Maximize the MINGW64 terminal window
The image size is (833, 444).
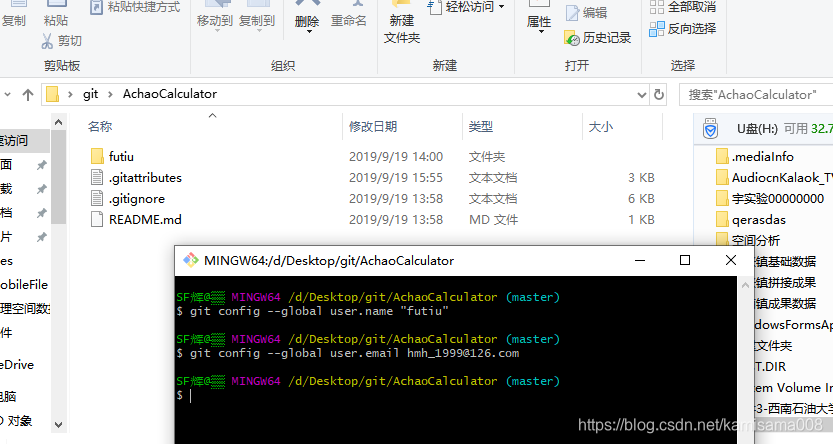(685, 260)
